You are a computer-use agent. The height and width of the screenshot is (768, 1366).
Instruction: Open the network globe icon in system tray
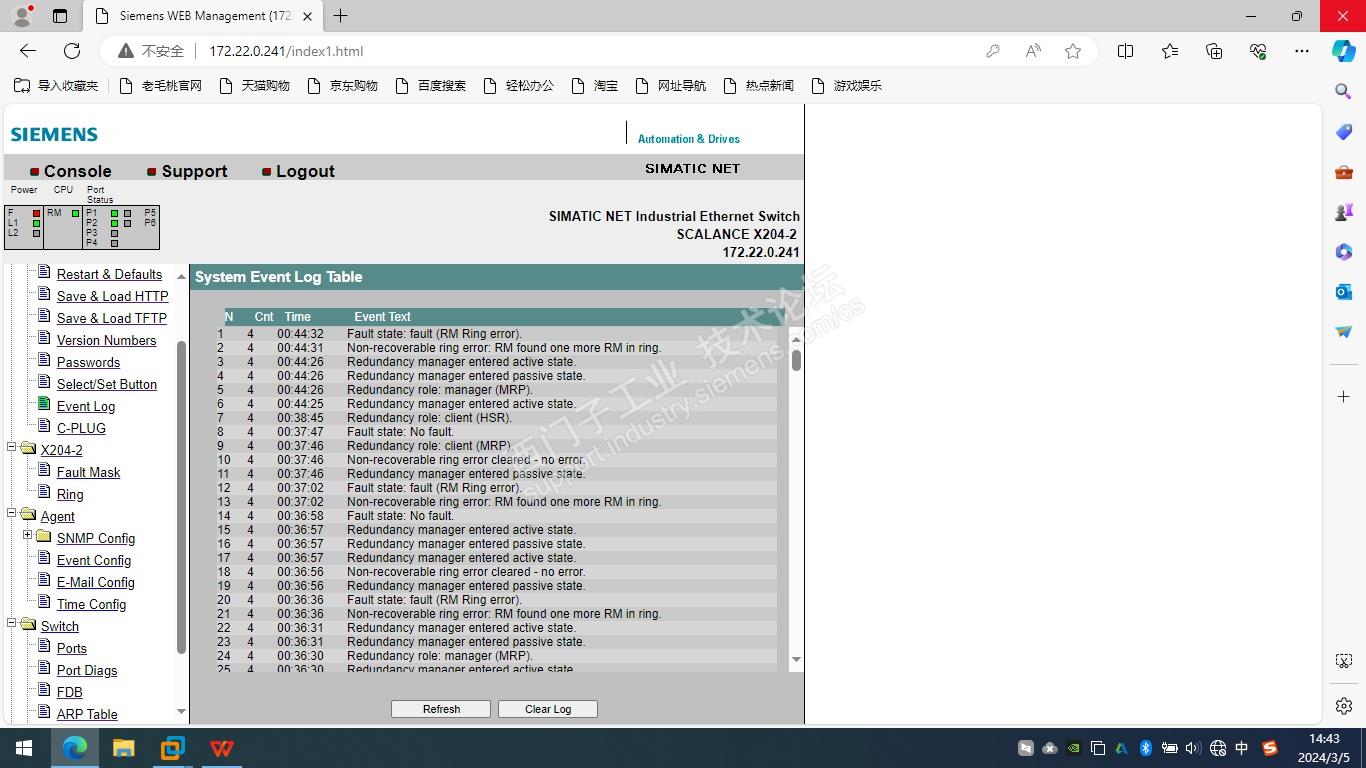pos(1217,748)
